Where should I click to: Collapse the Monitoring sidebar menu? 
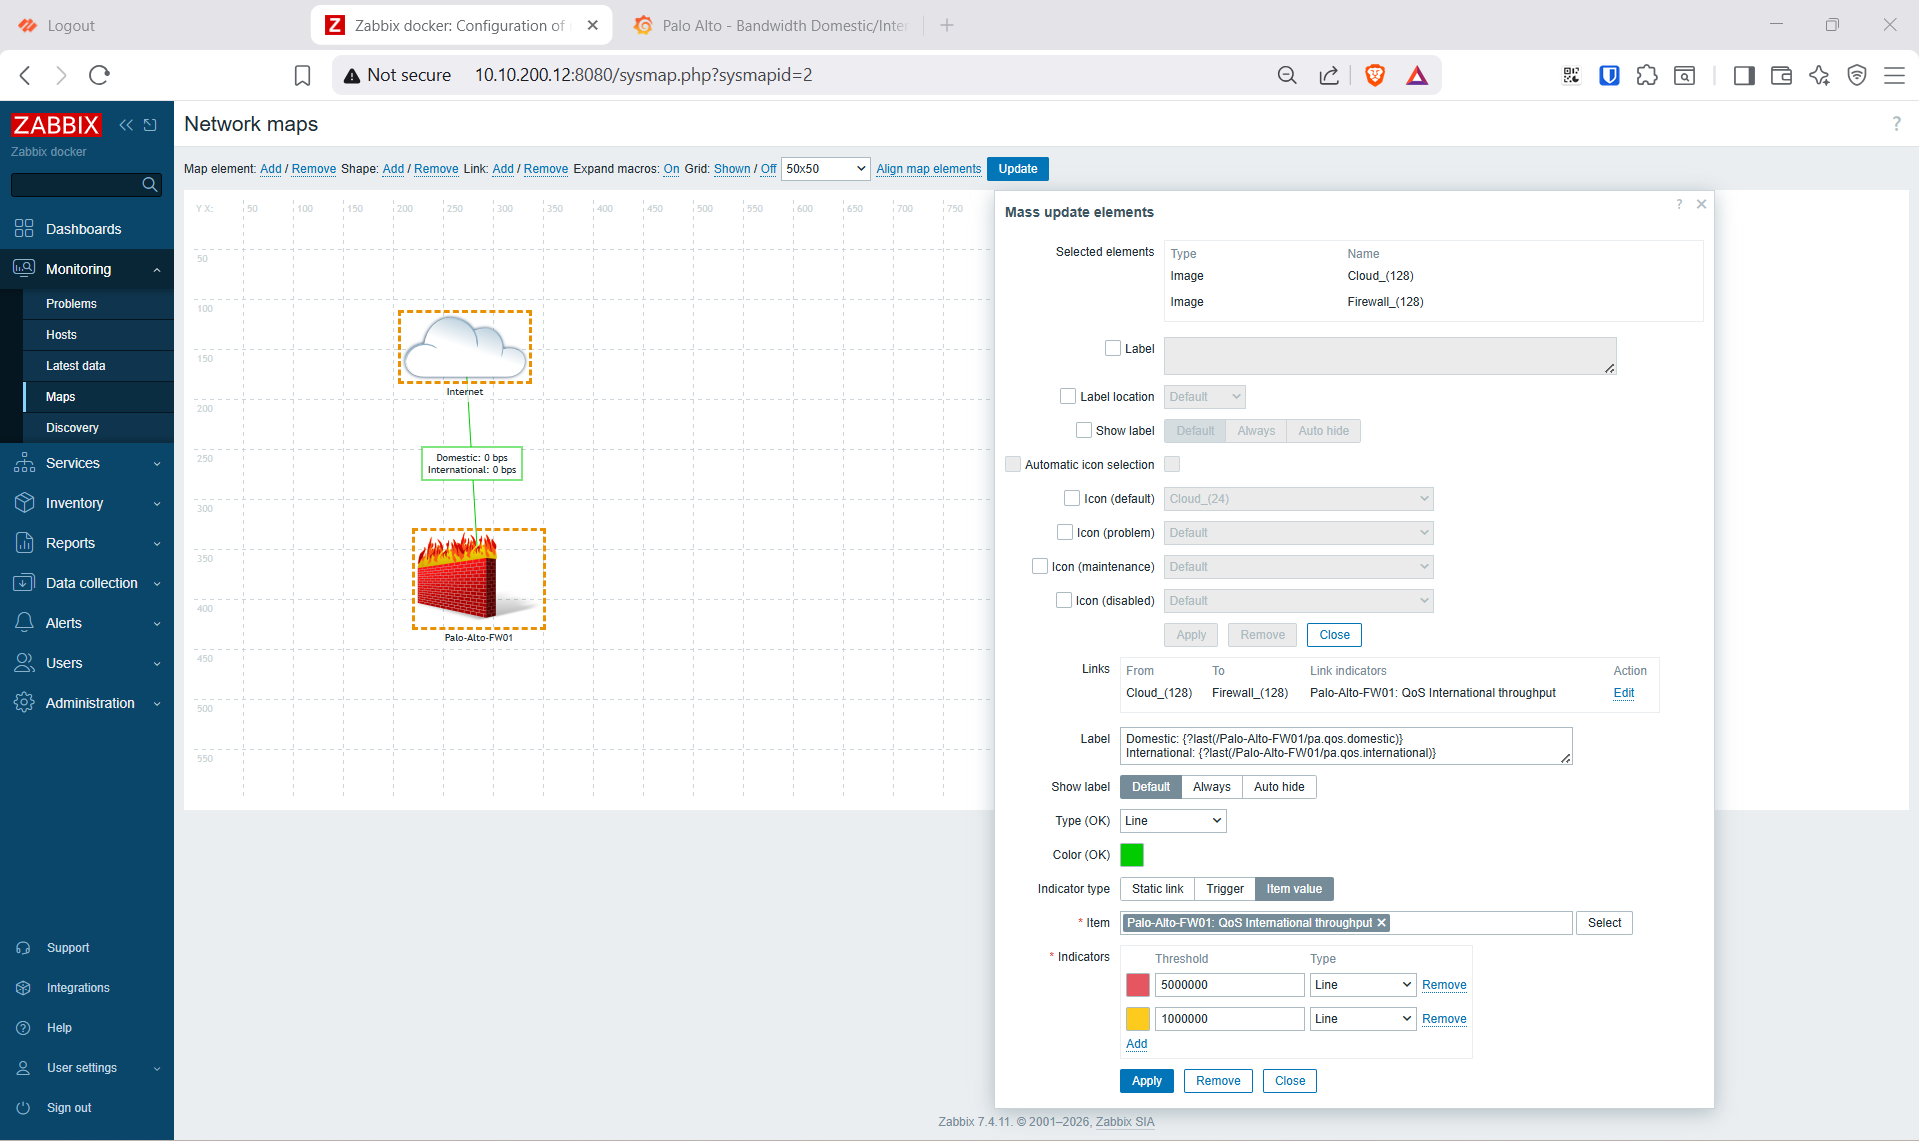pyautogui.click(x=87, y=269)
